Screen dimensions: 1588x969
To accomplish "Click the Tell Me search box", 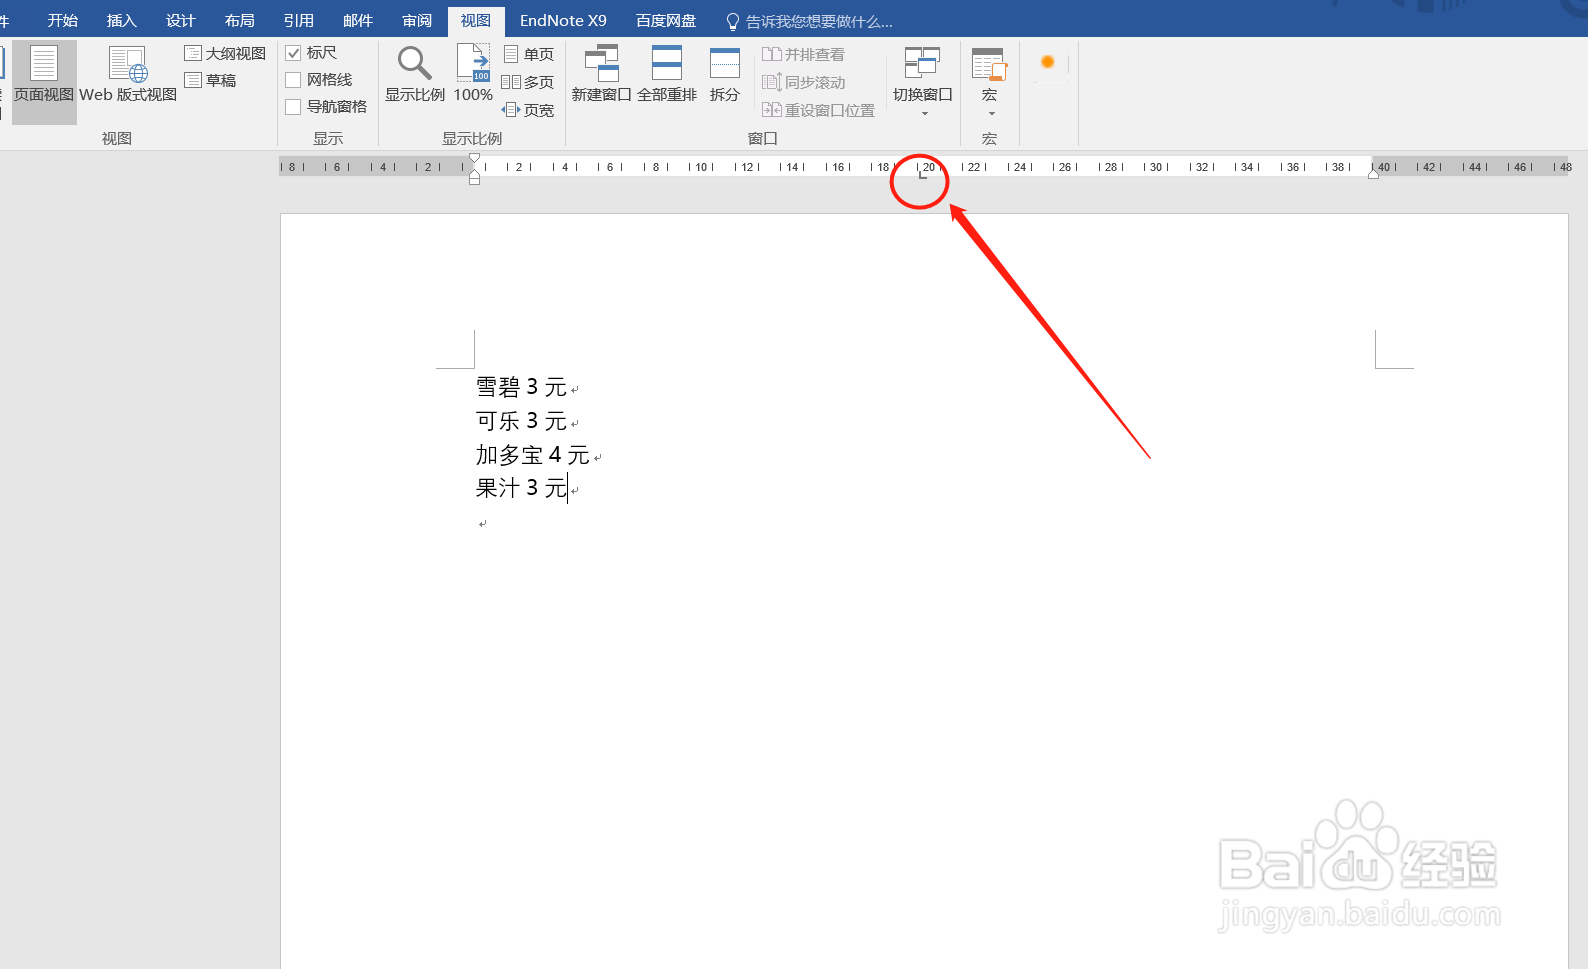I will point(819,21).
